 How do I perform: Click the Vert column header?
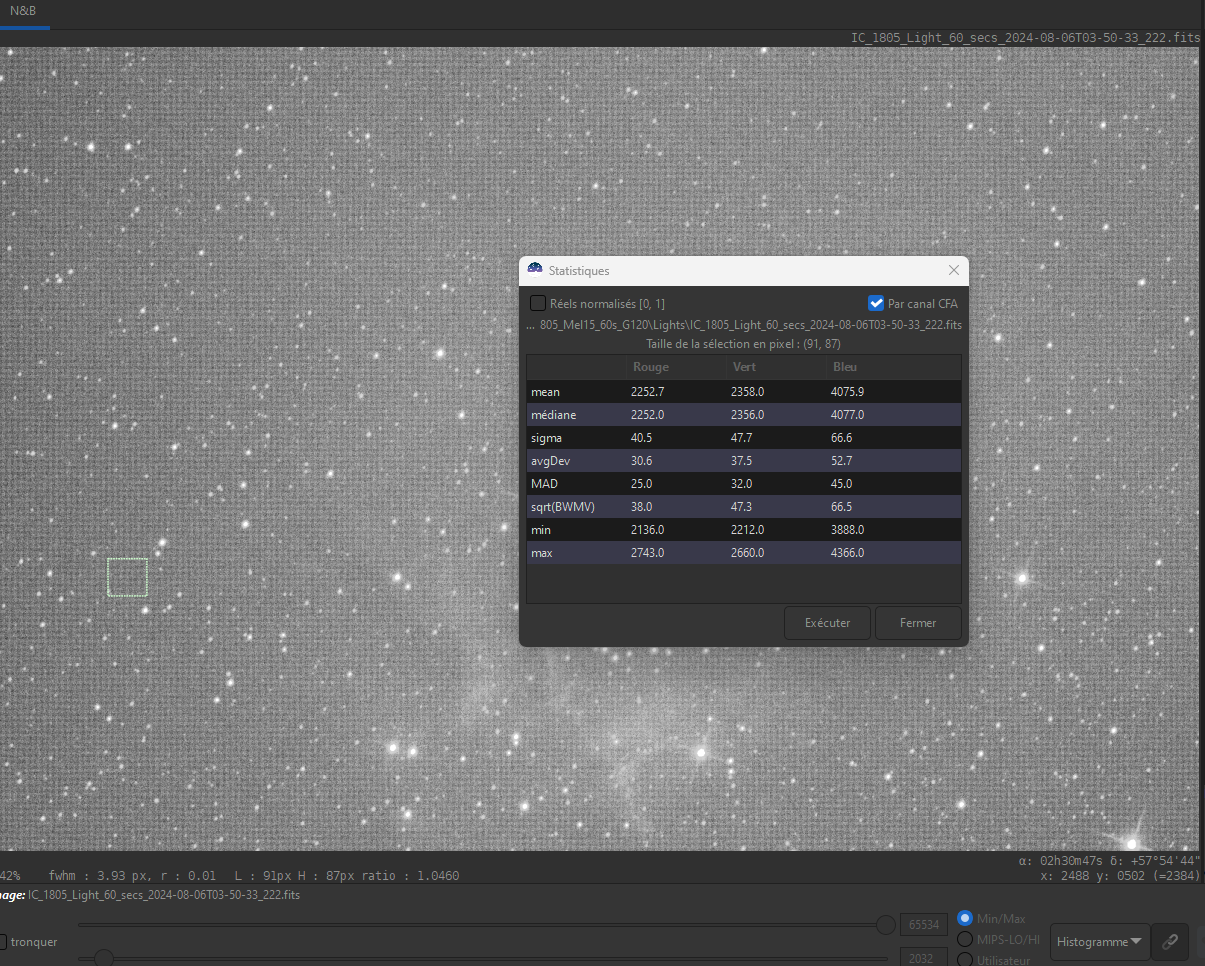coord(744,367)
